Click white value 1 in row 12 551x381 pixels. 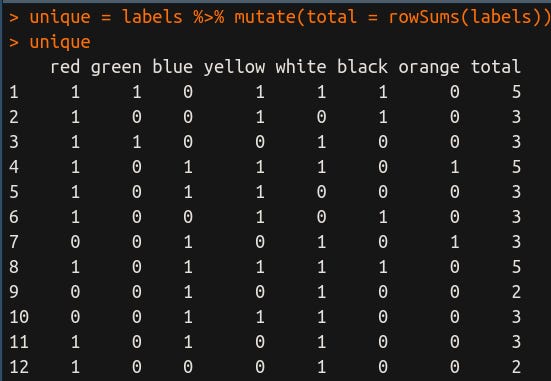(x=322, y=367)
